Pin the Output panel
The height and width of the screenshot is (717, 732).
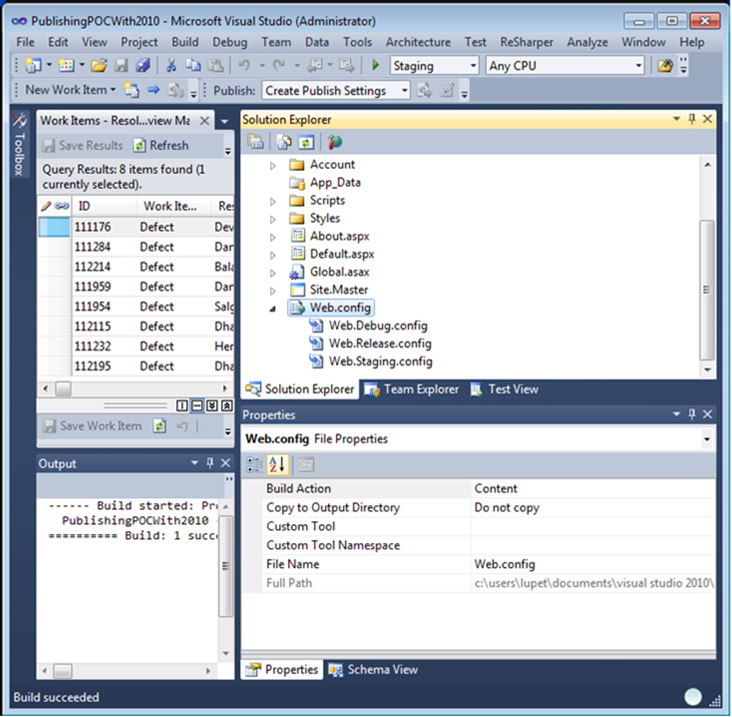(x=210, y=463)
